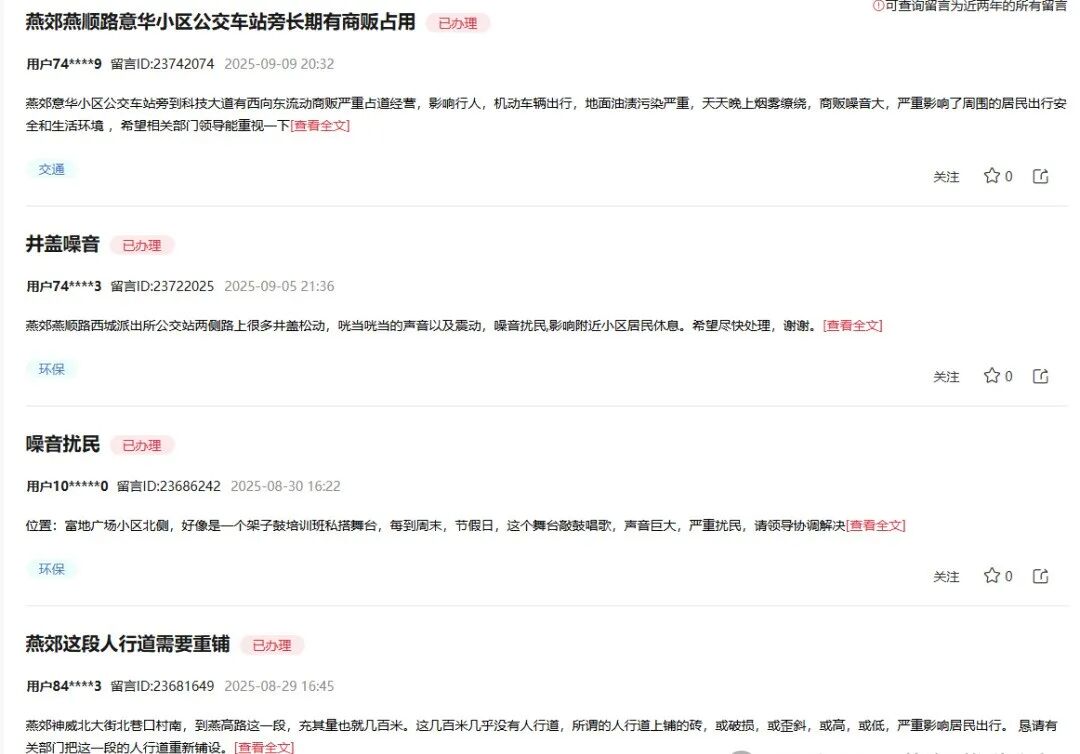
Task: Select 环保 tag under 噪音扰民
Action: coord(52,570)
